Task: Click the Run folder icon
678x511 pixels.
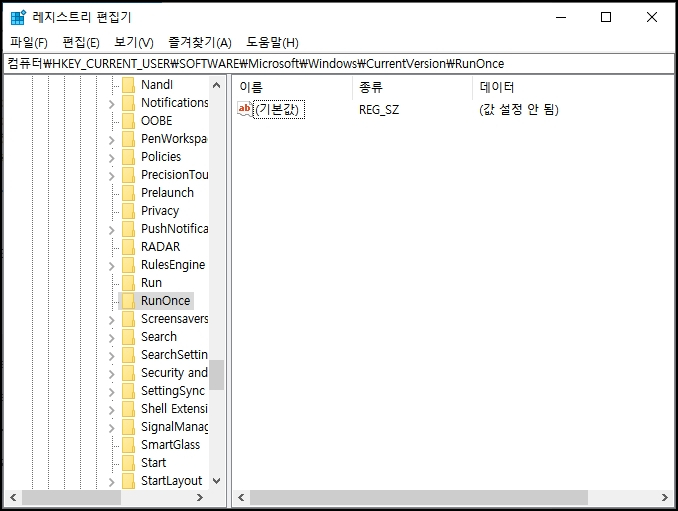Action: tap(128, 283)
